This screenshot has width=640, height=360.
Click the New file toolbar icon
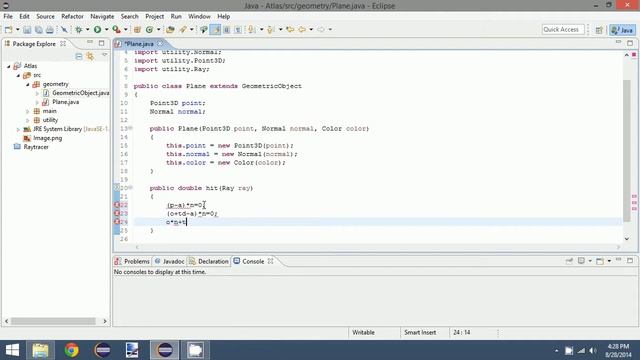(8, 30)
